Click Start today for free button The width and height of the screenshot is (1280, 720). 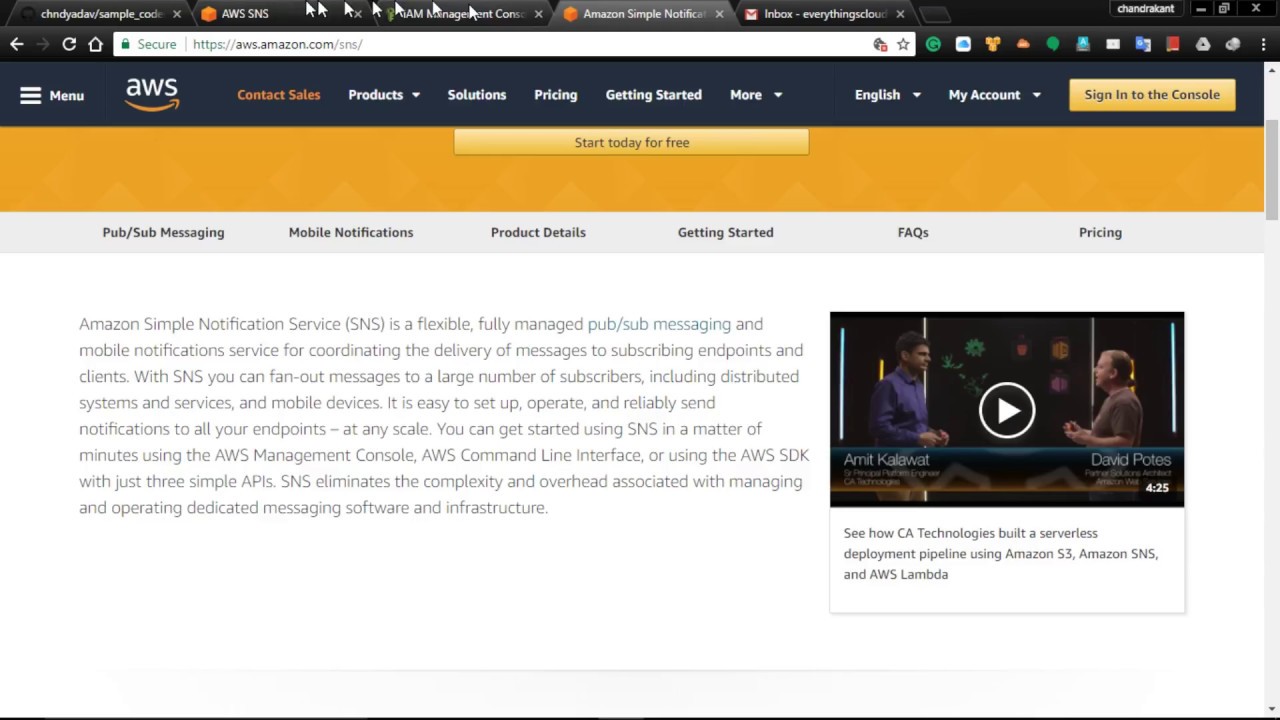(x=631, y=142)
